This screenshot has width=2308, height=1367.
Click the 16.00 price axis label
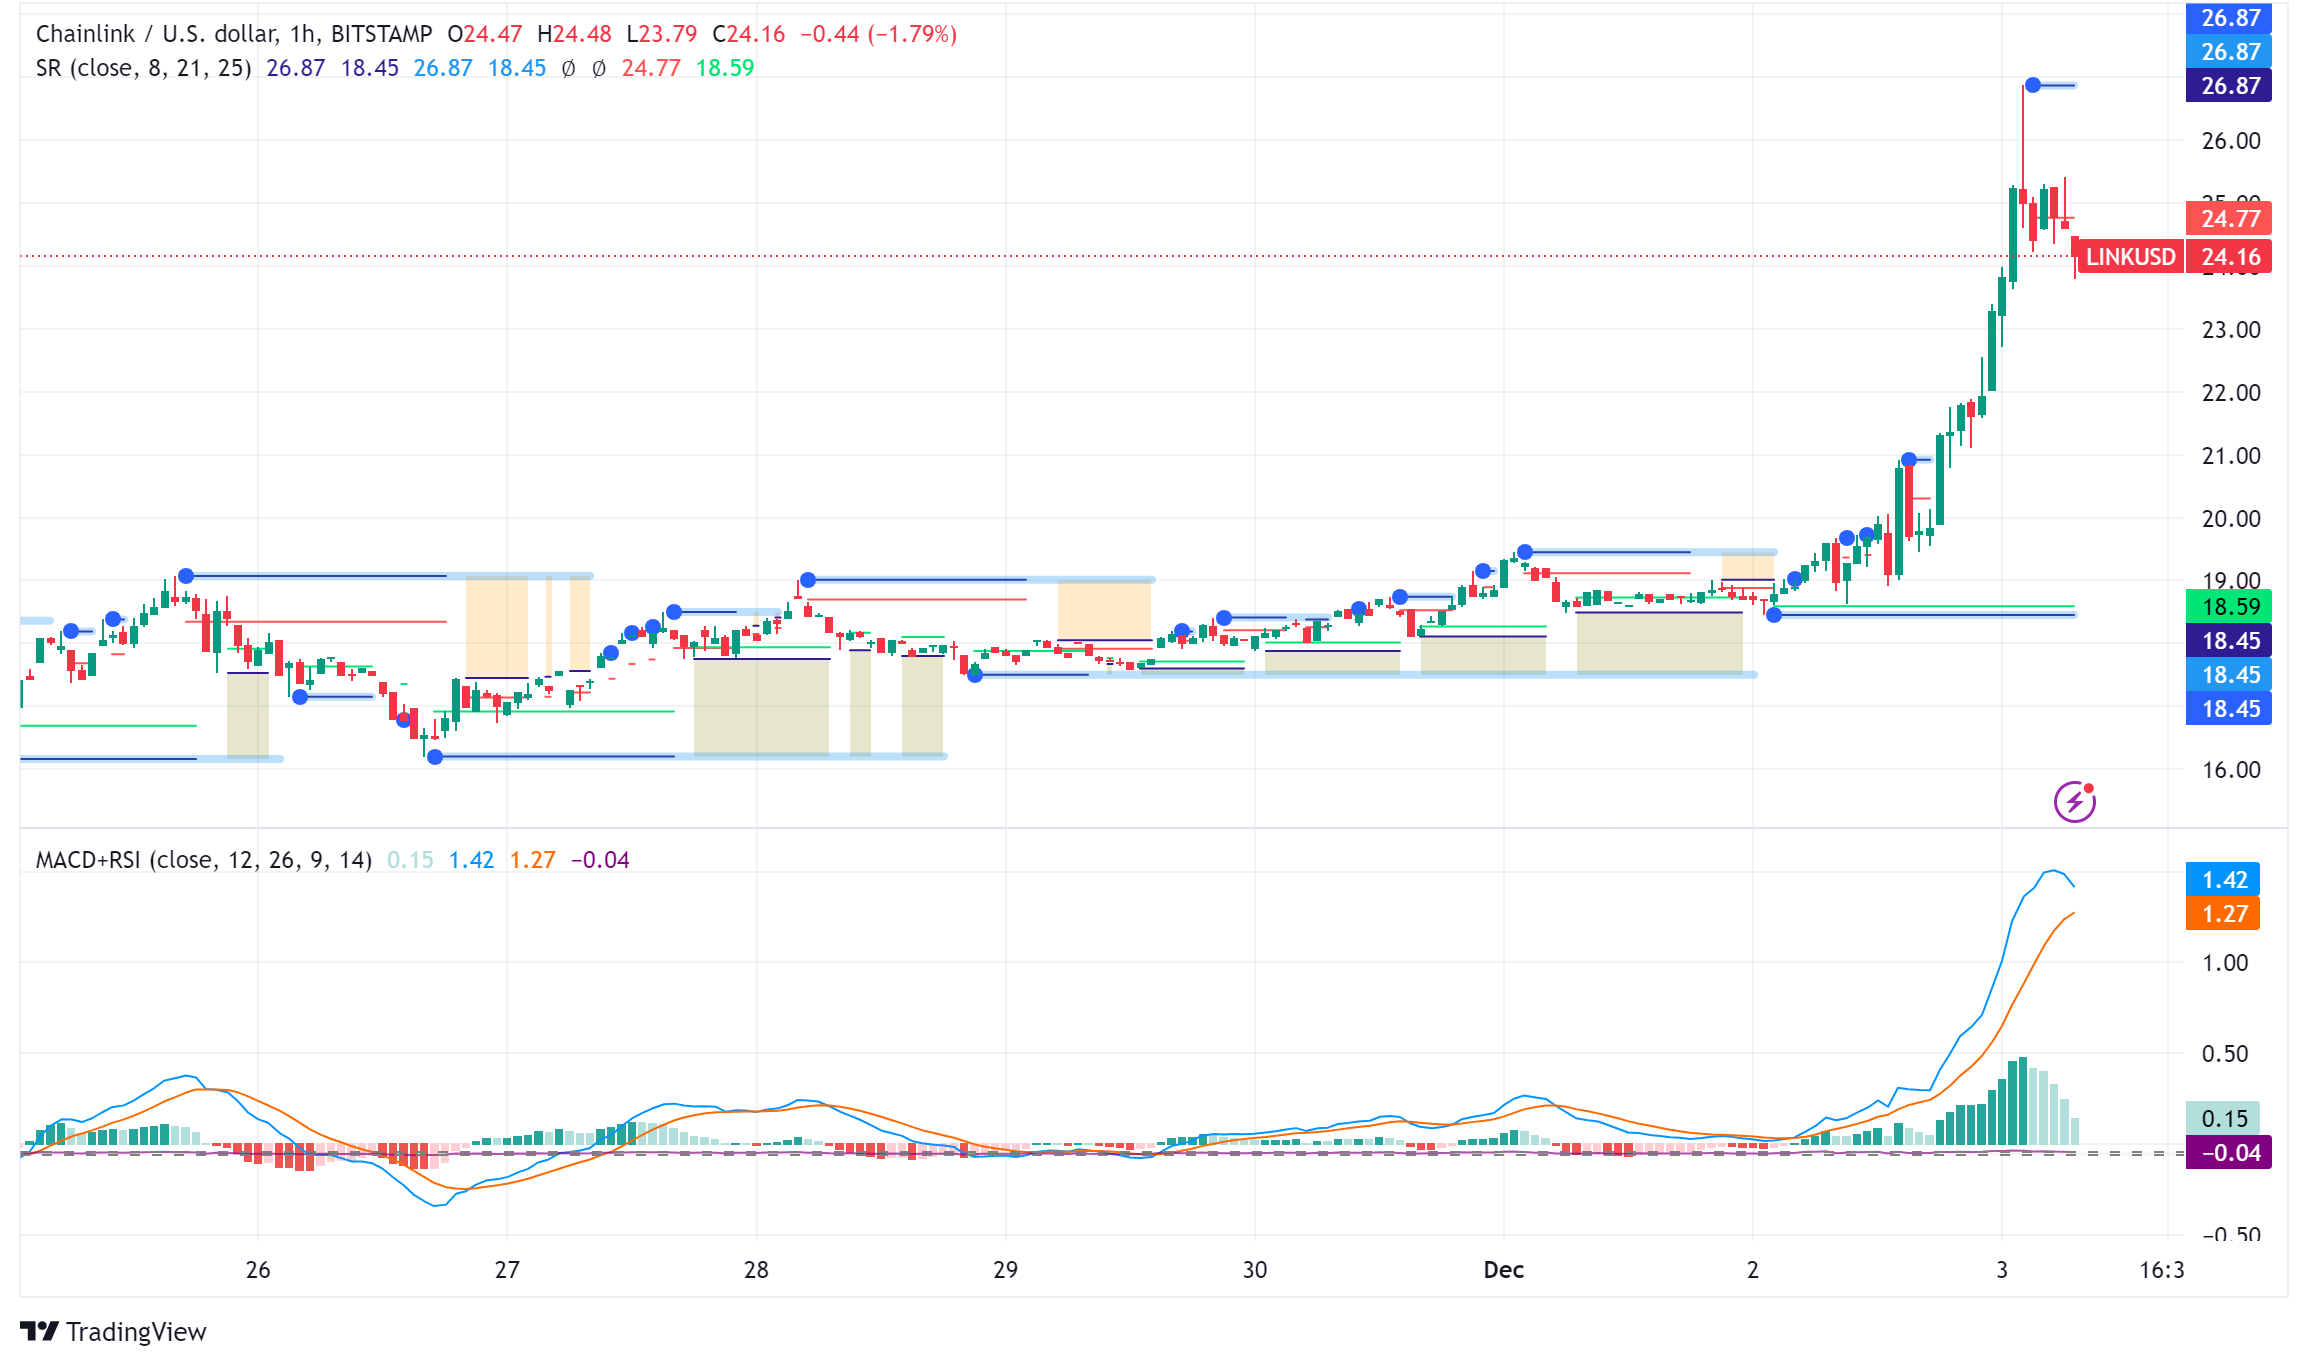2230,770
